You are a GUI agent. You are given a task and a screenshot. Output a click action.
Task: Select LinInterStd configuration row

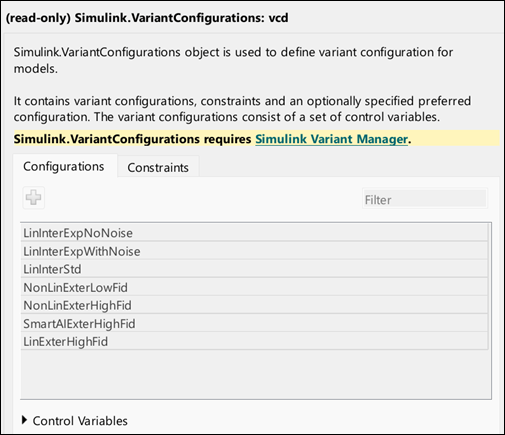(254, 269)
